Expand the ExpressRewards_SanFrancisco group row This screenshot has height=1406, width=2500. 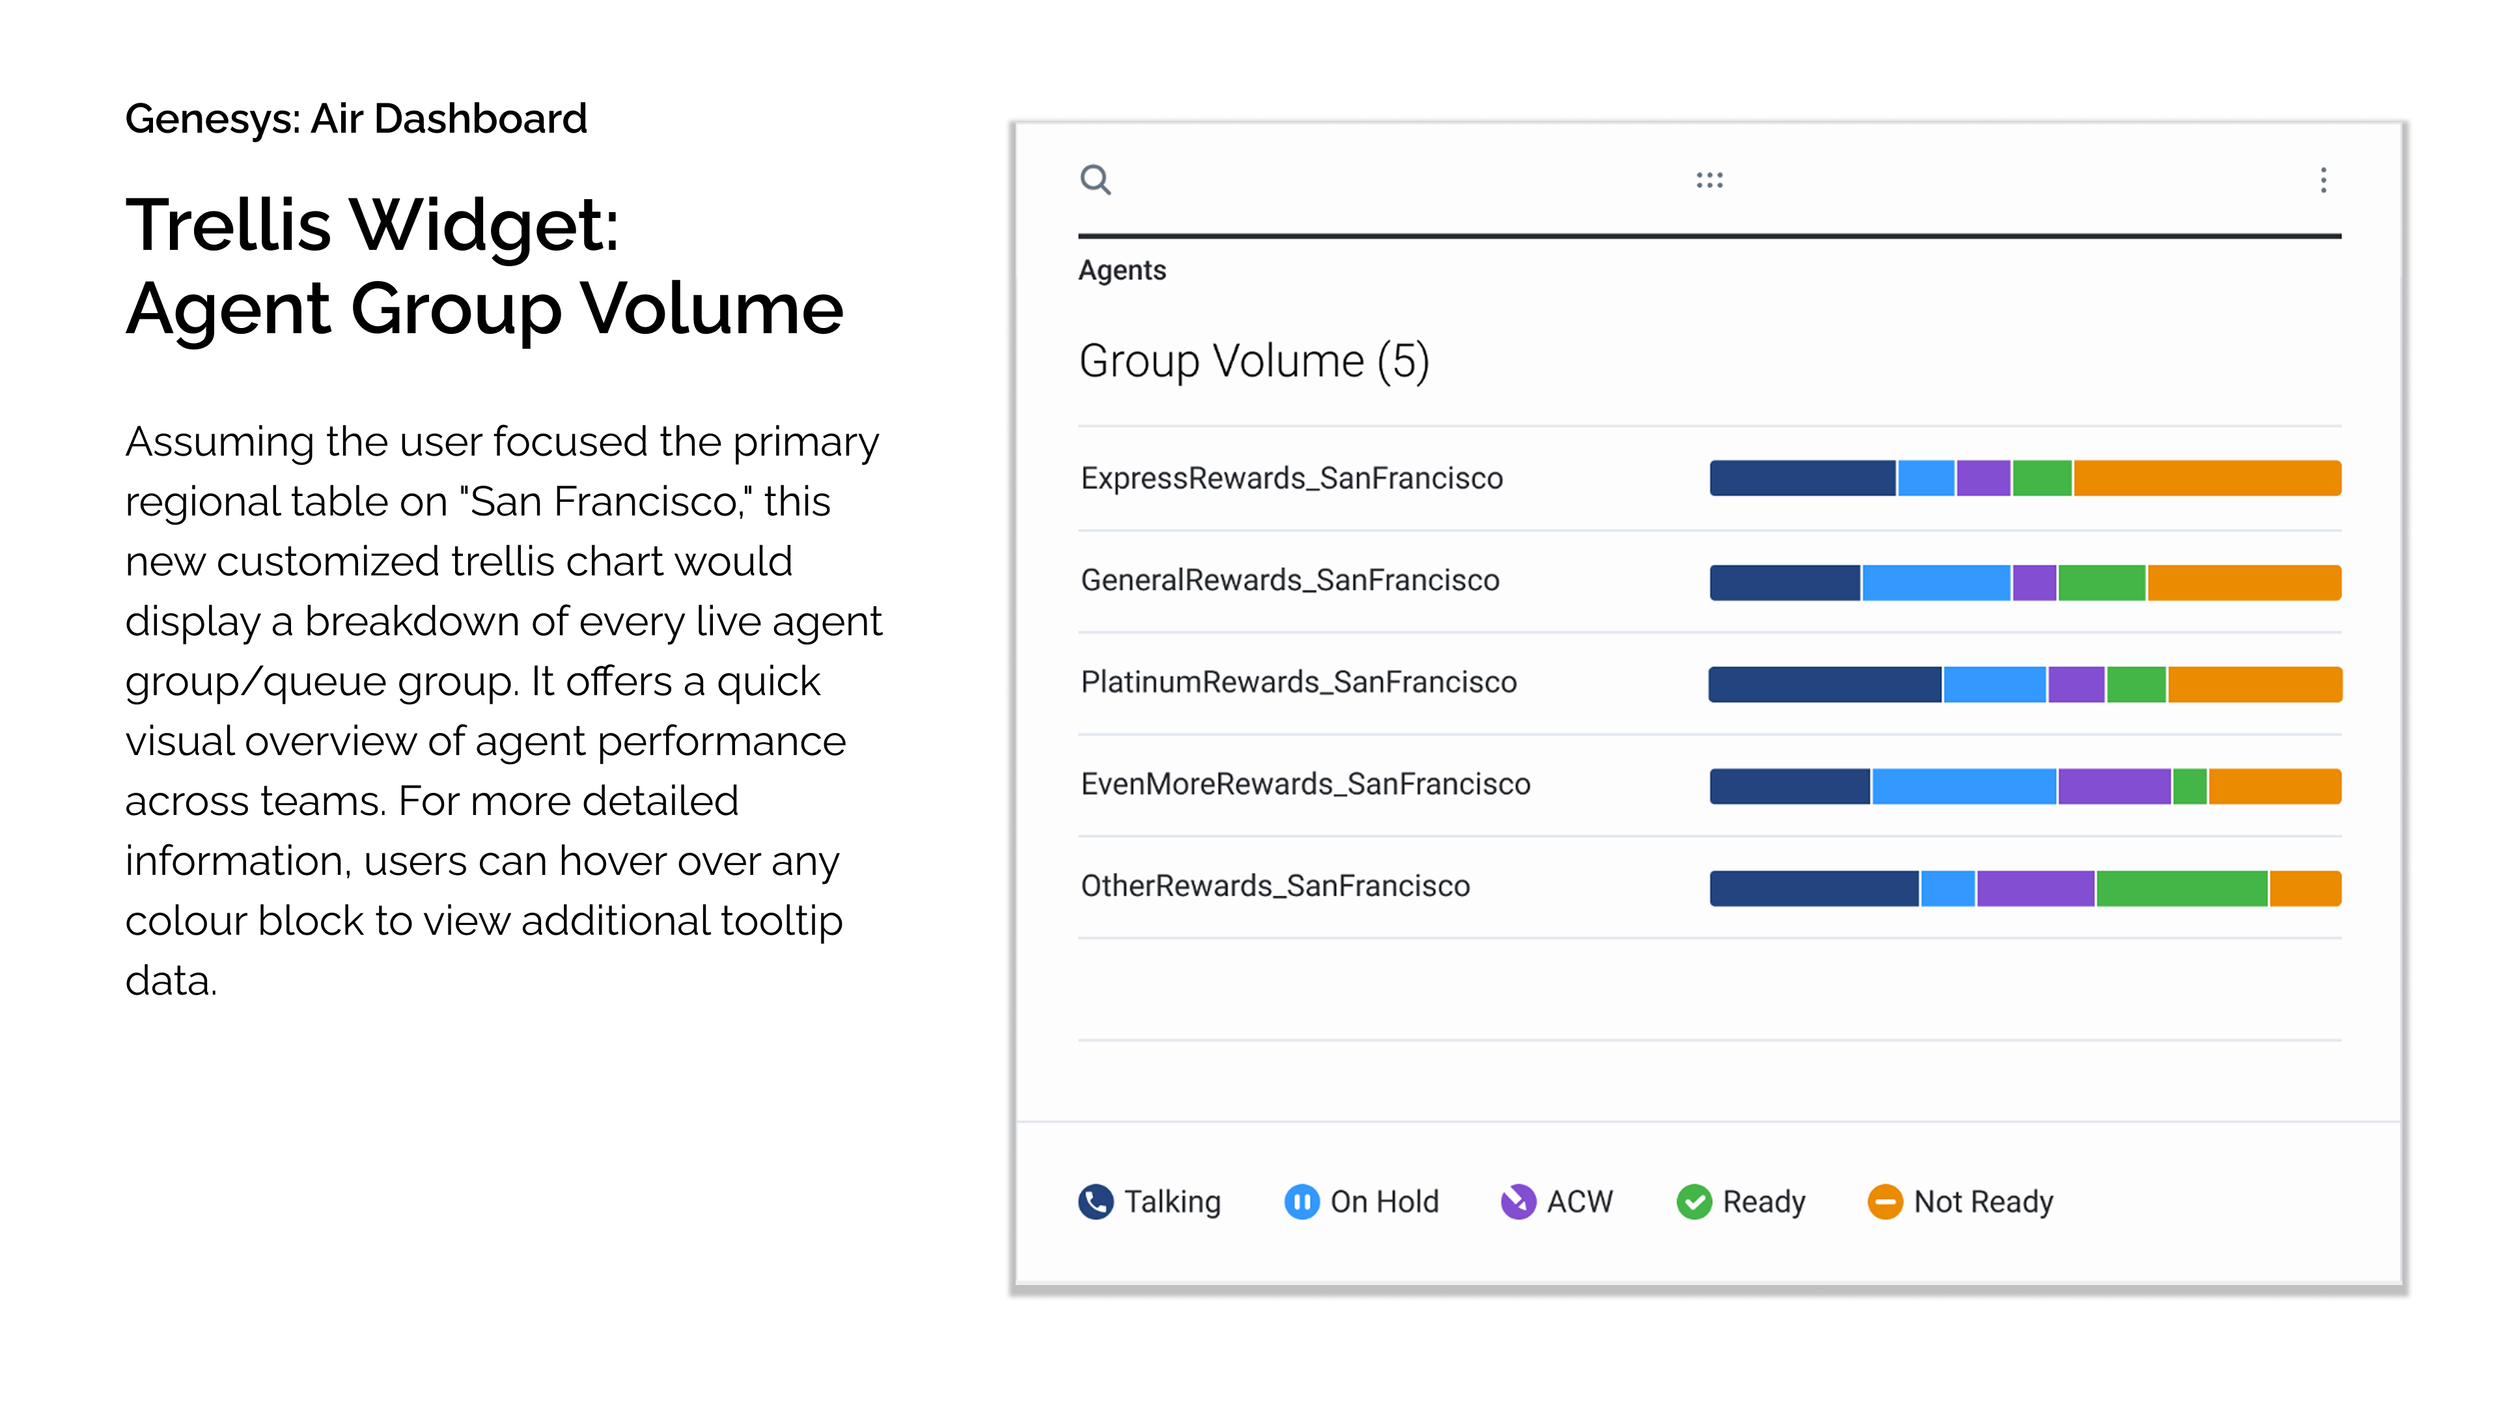click(1292, 478)
